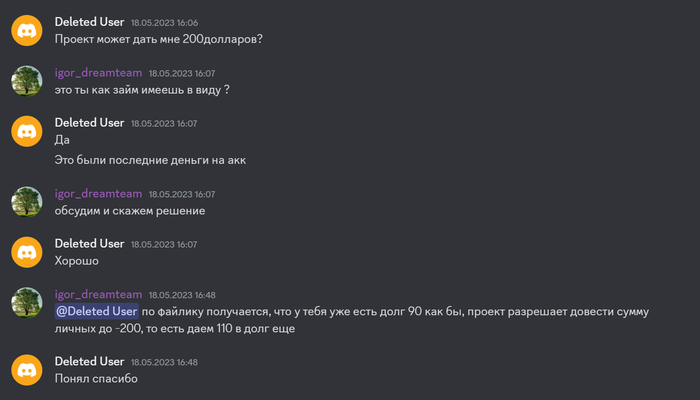Screen dimensions: 700x400
Task: Click the text 'Понял спасибо'
Action: click(96, 379)
